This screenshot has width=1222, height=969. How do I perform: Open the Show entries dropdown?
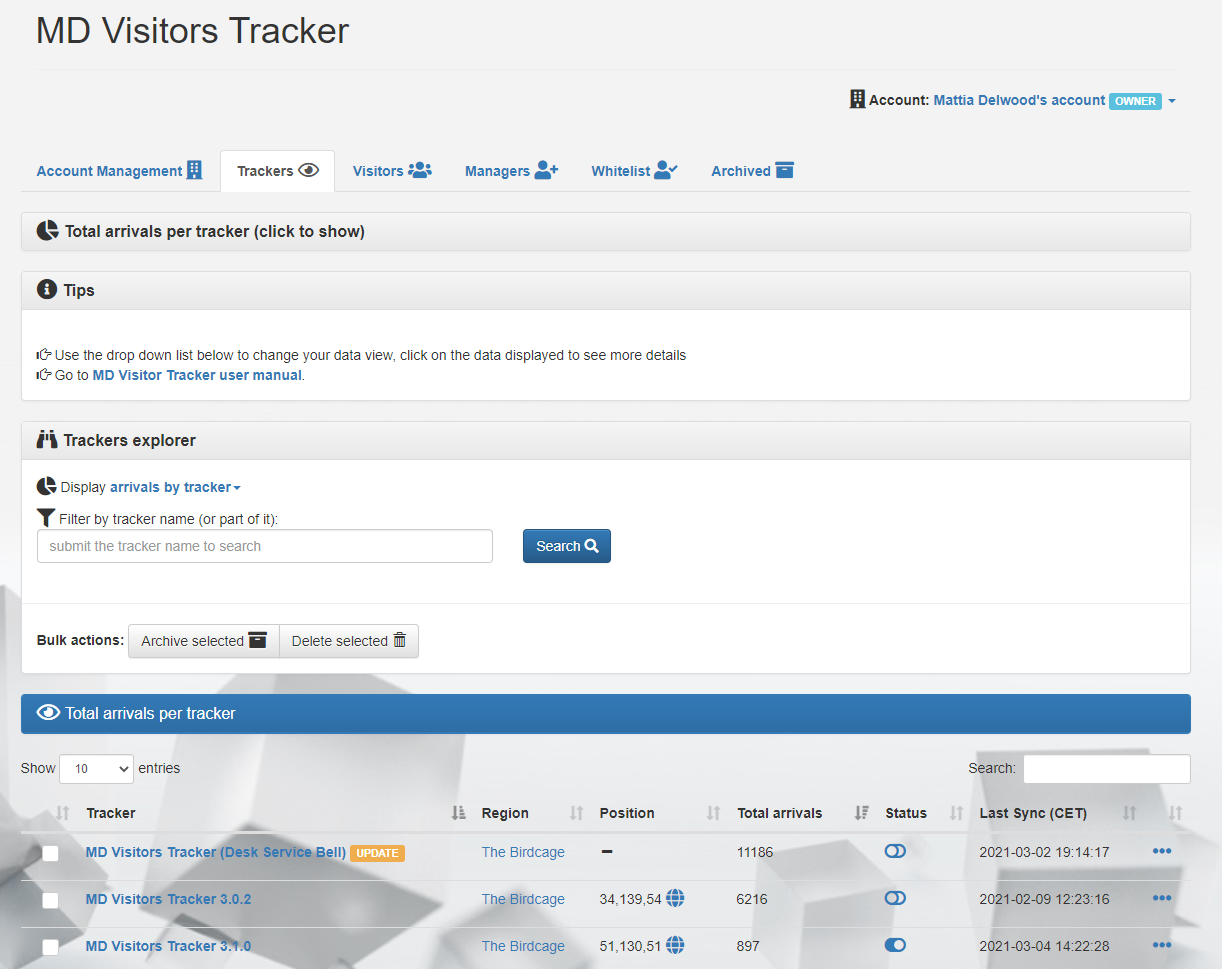tap(96, 768)
